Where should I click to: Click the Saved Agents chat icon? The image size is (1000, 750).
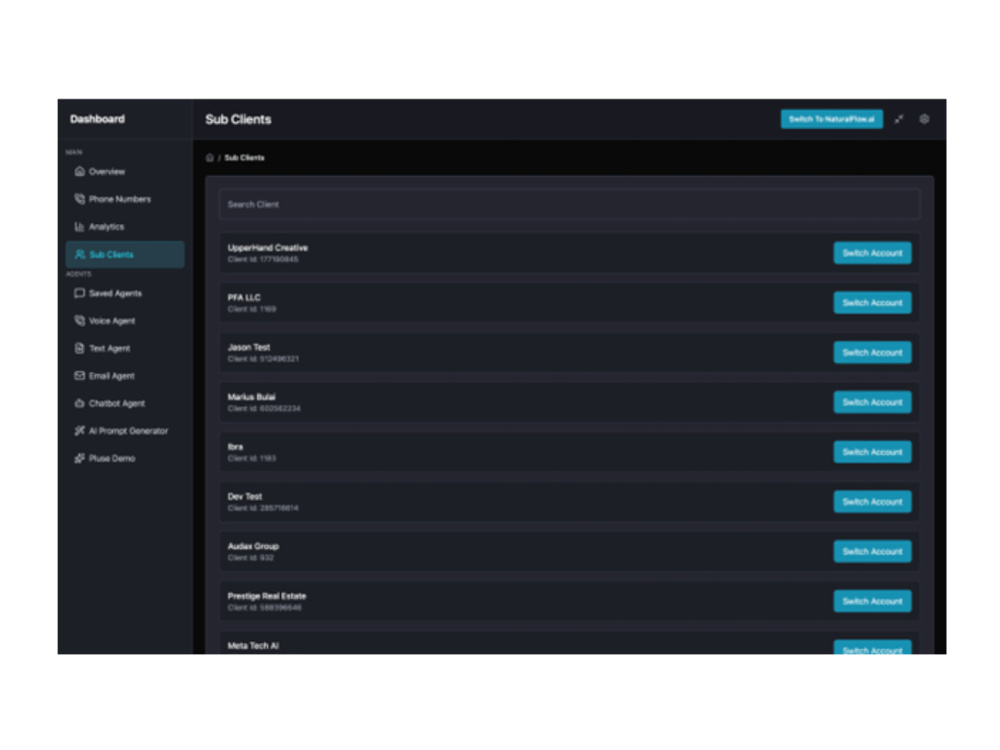click(80, 293)
